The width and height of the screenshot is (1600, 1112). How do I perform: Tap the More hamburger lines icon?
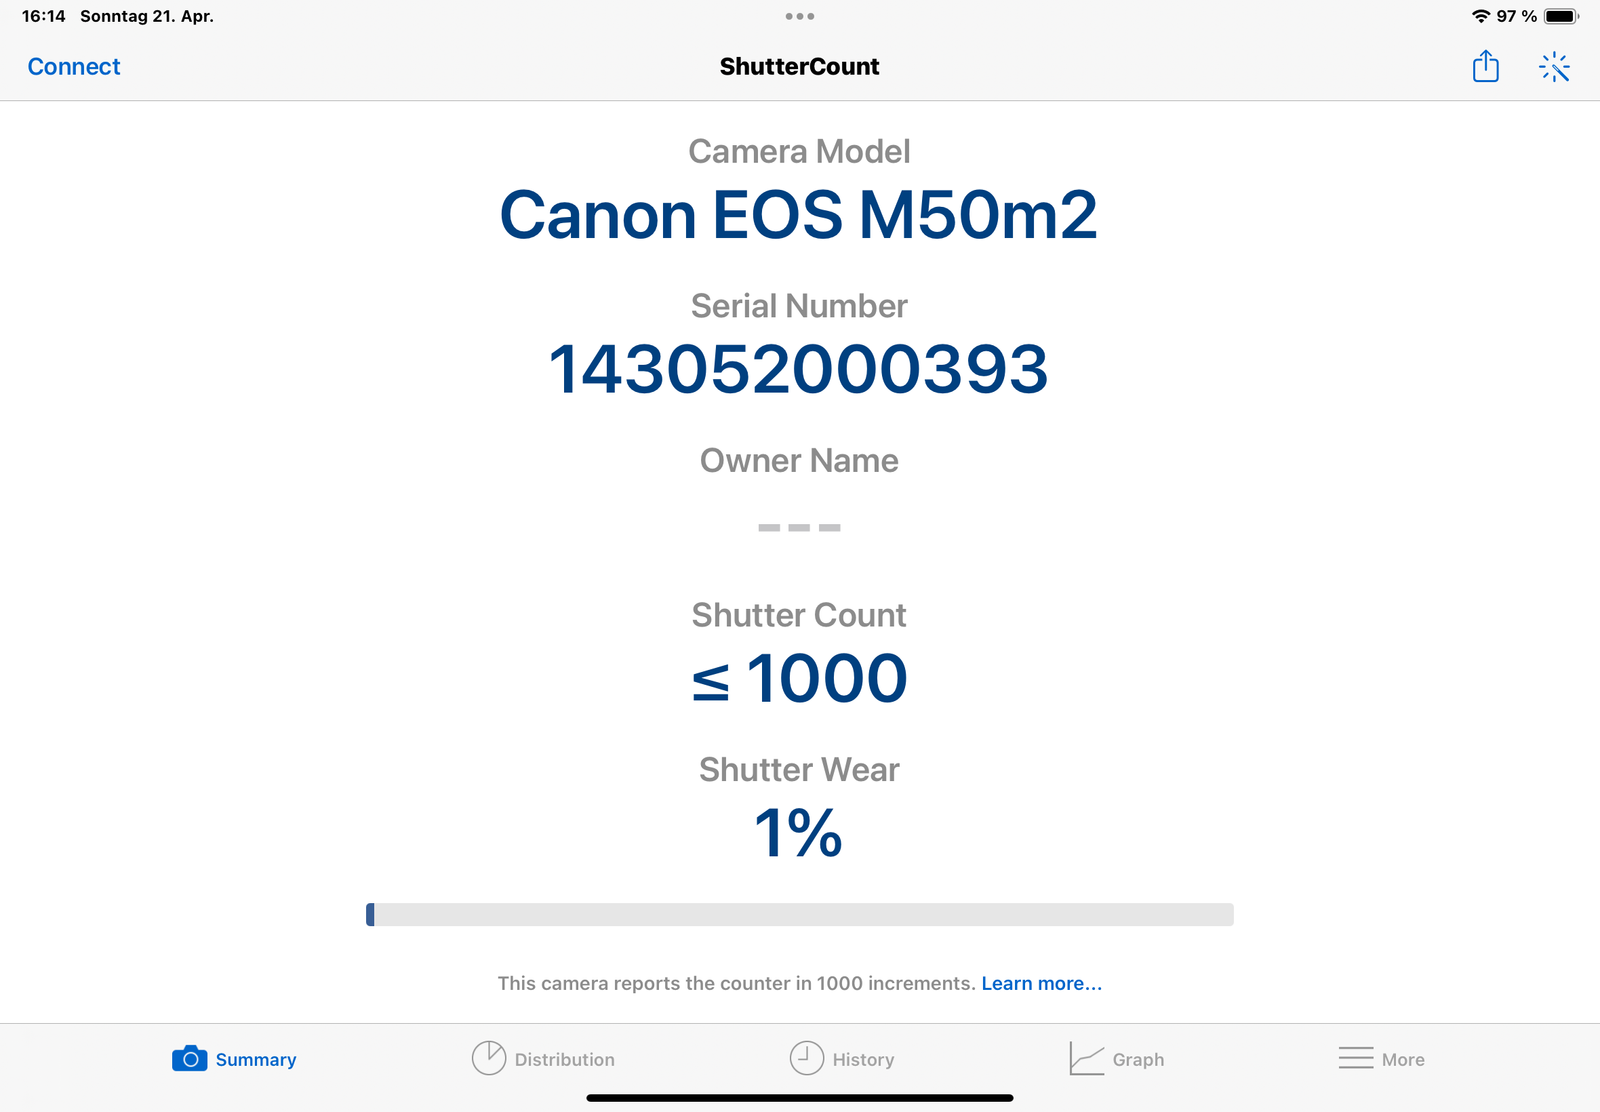[1355, 1058]
